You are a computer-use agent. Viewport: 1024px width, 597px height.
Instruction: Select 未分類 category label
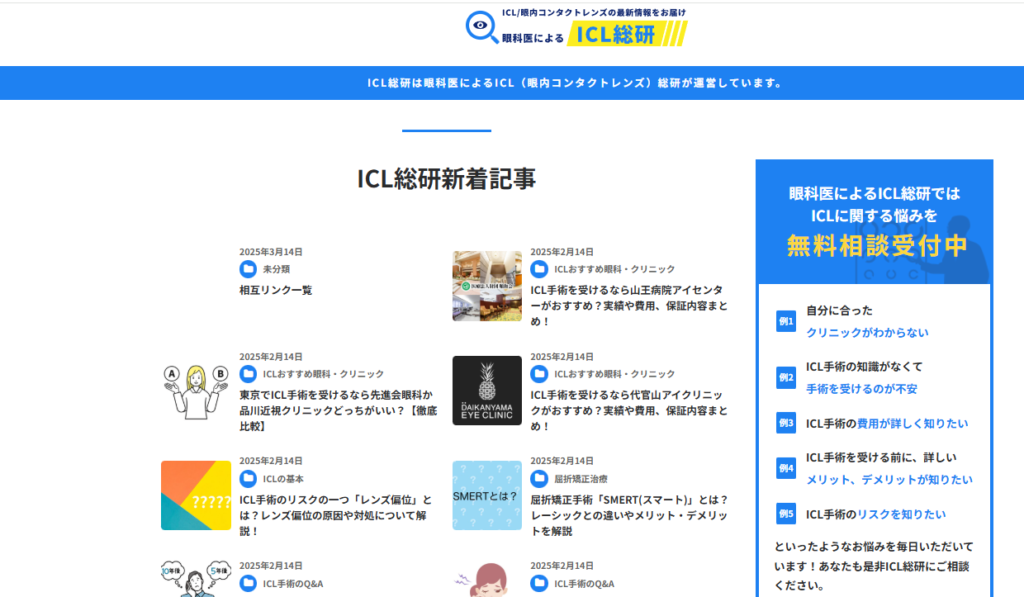[276, 269]
